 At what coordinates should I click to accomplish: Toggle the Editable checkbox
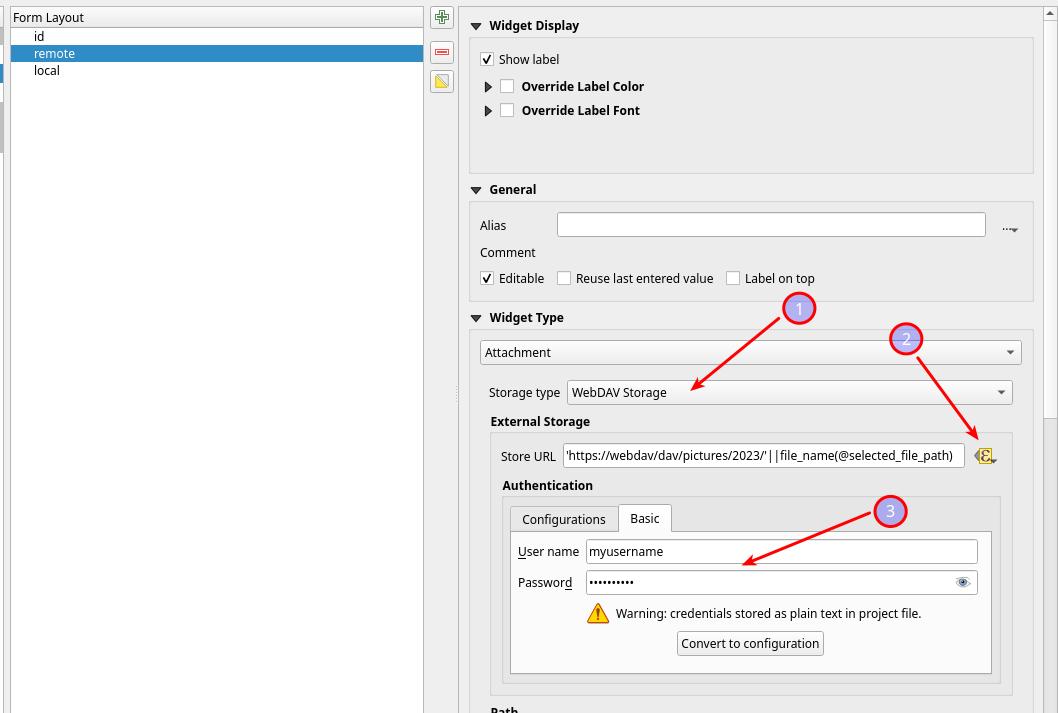[487, 279]
